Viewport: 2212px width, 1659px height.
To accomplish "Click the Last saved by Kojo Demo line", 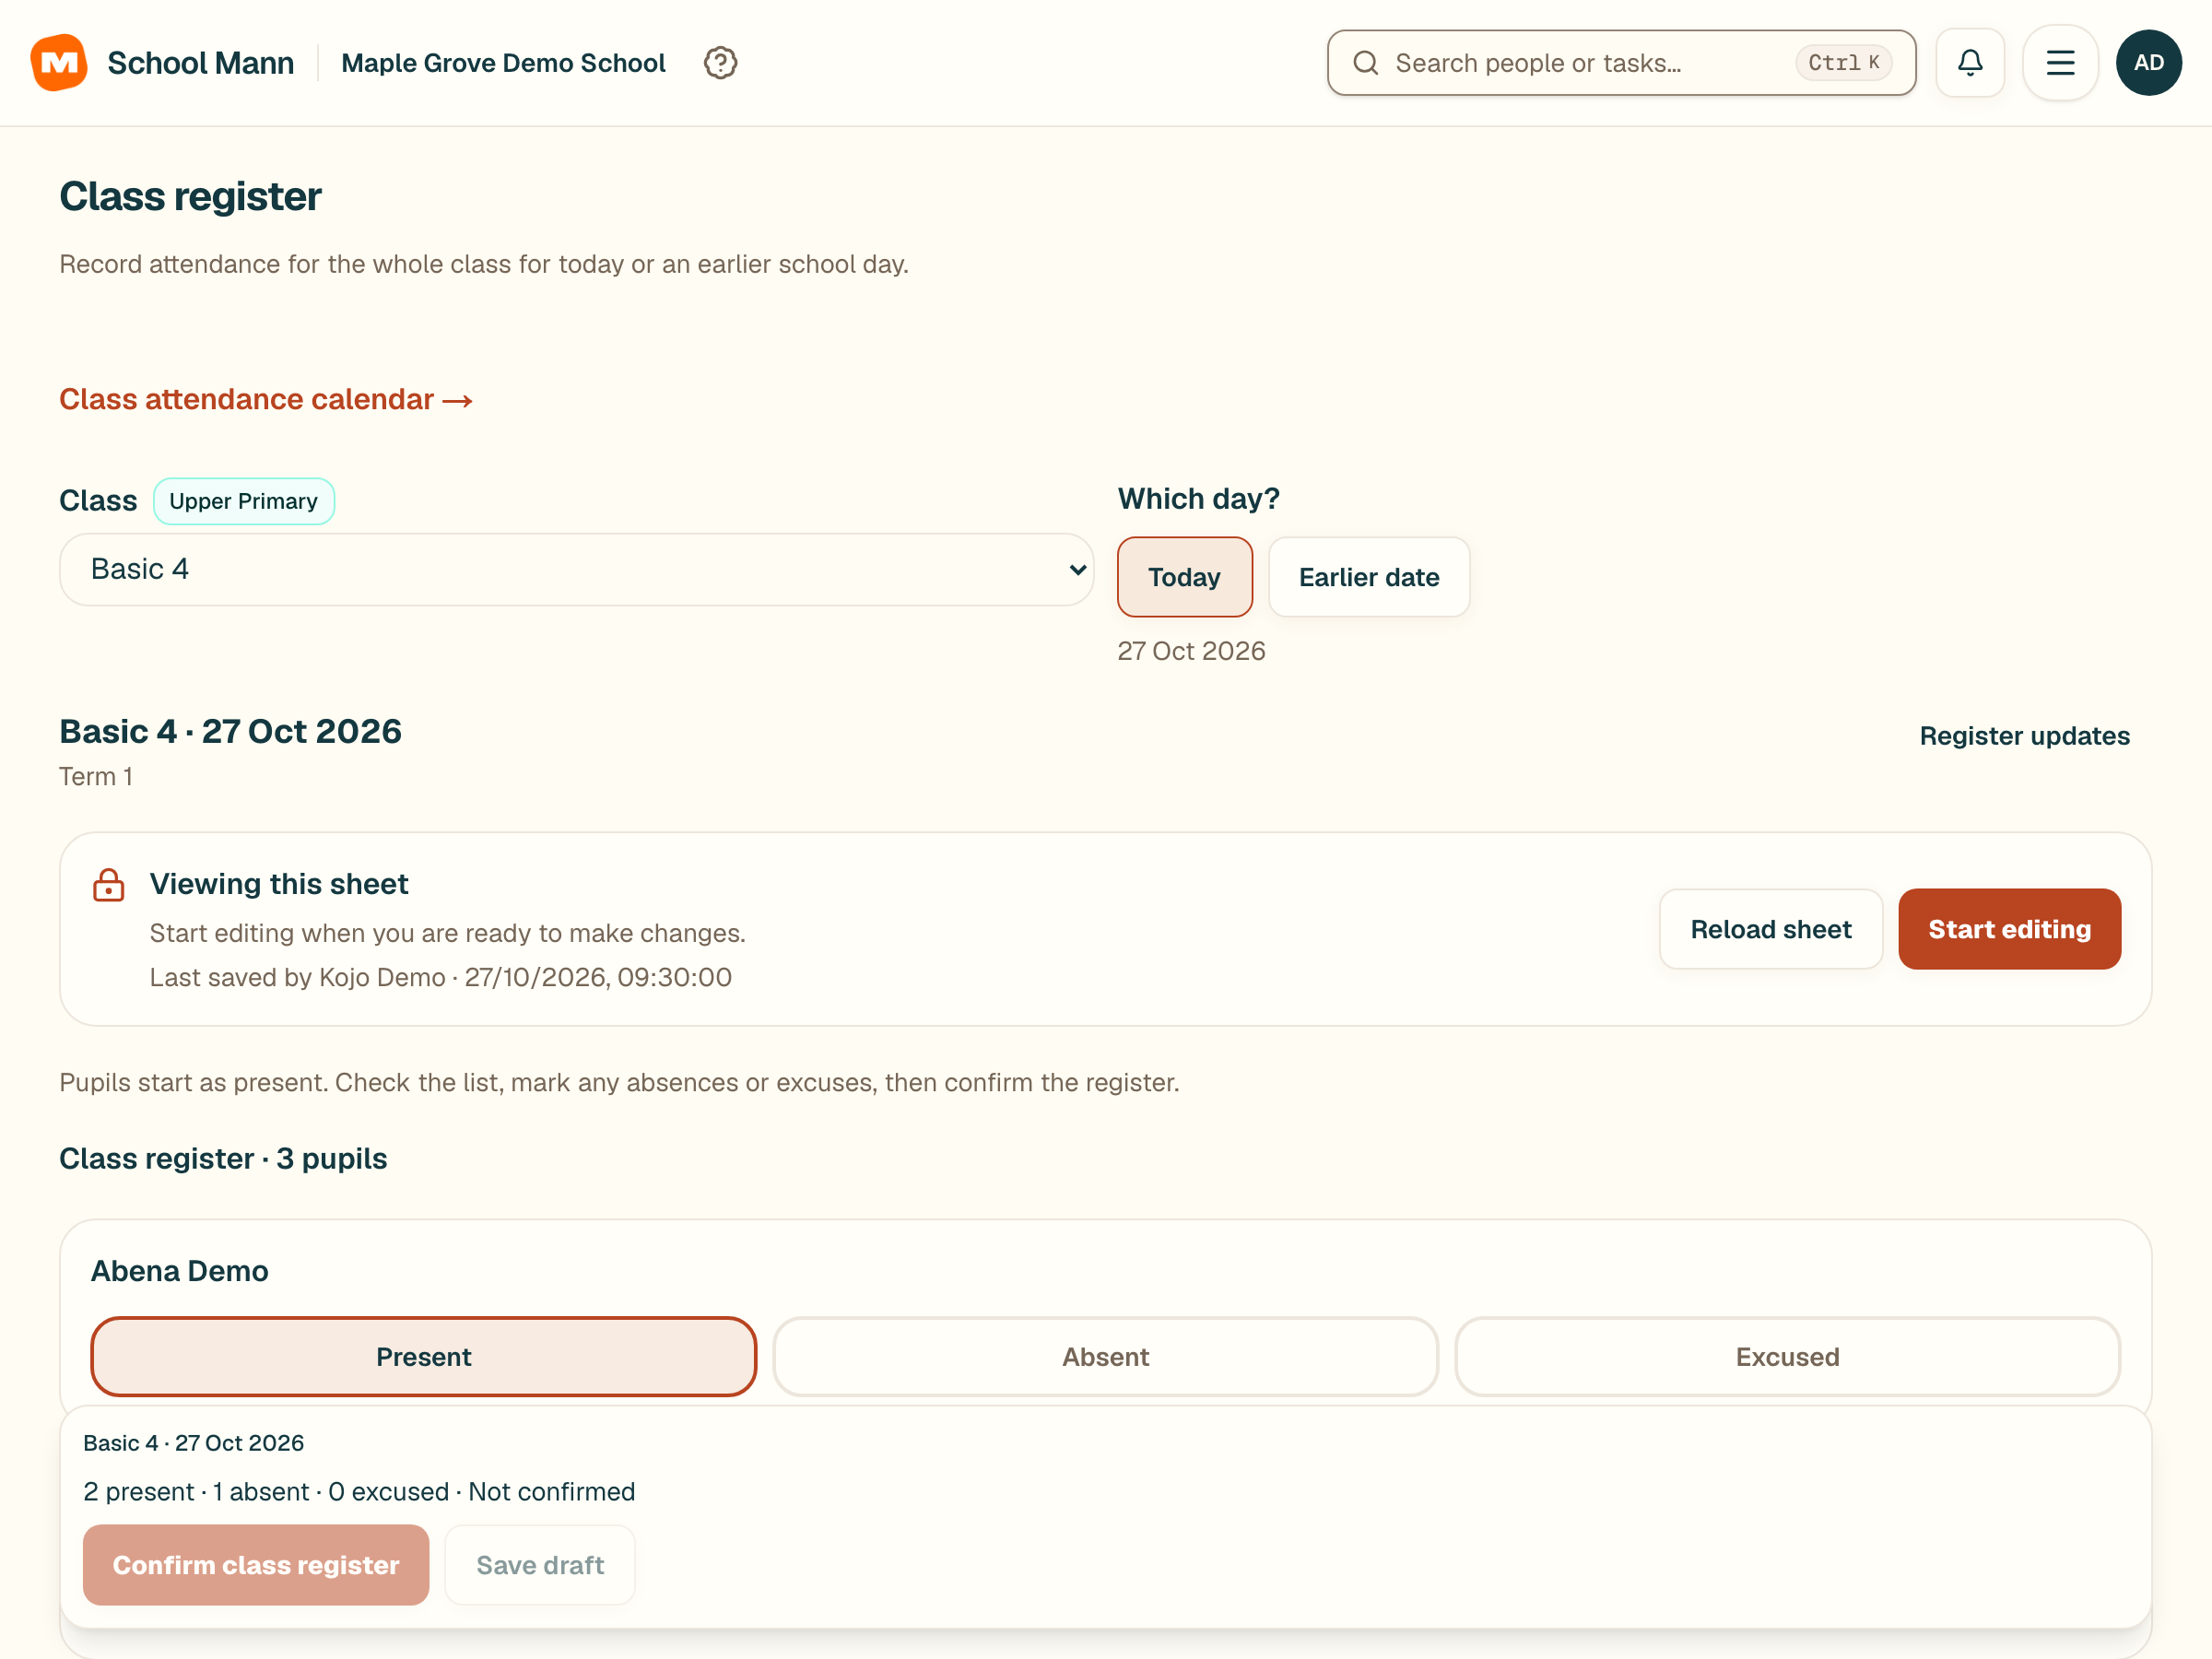I will (440, 977).
